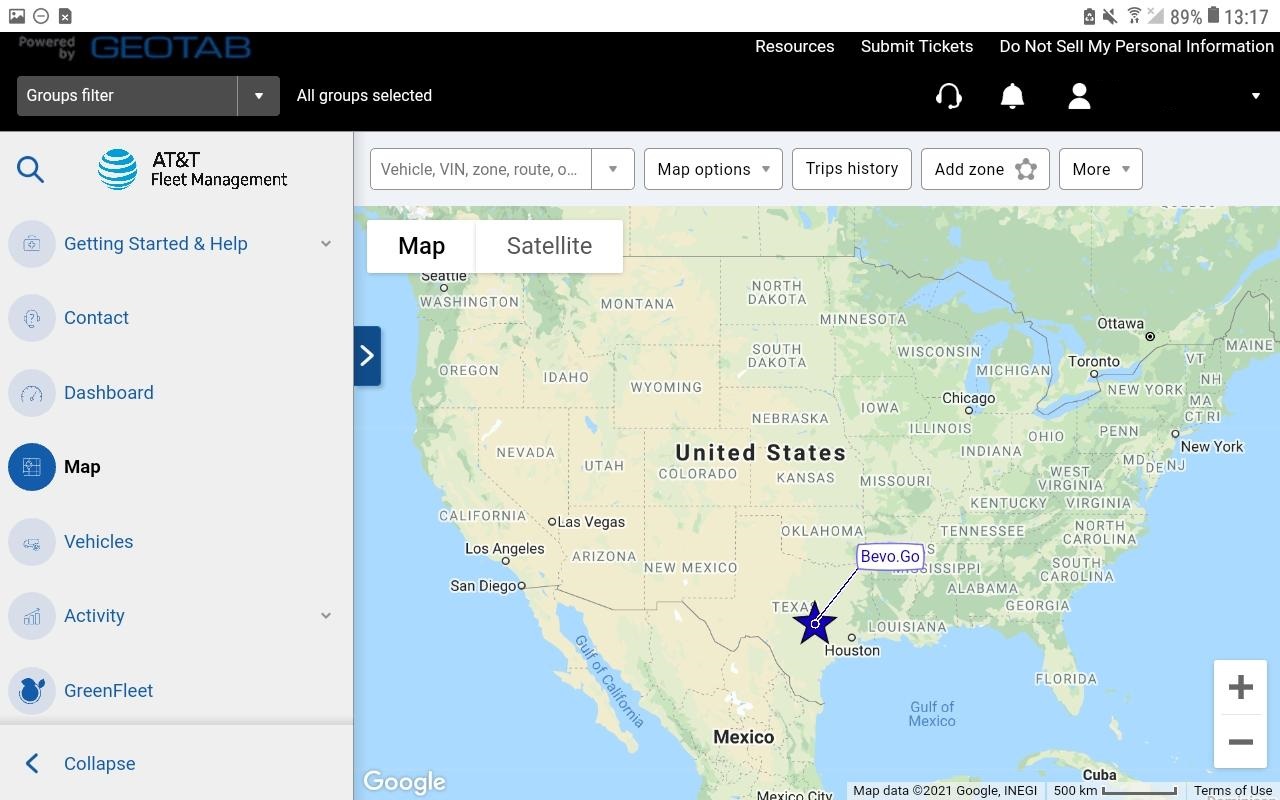The height and width of the screenshot is (800, 1280).
Task: Click the Chicago city label
Action: pos(968,398)
